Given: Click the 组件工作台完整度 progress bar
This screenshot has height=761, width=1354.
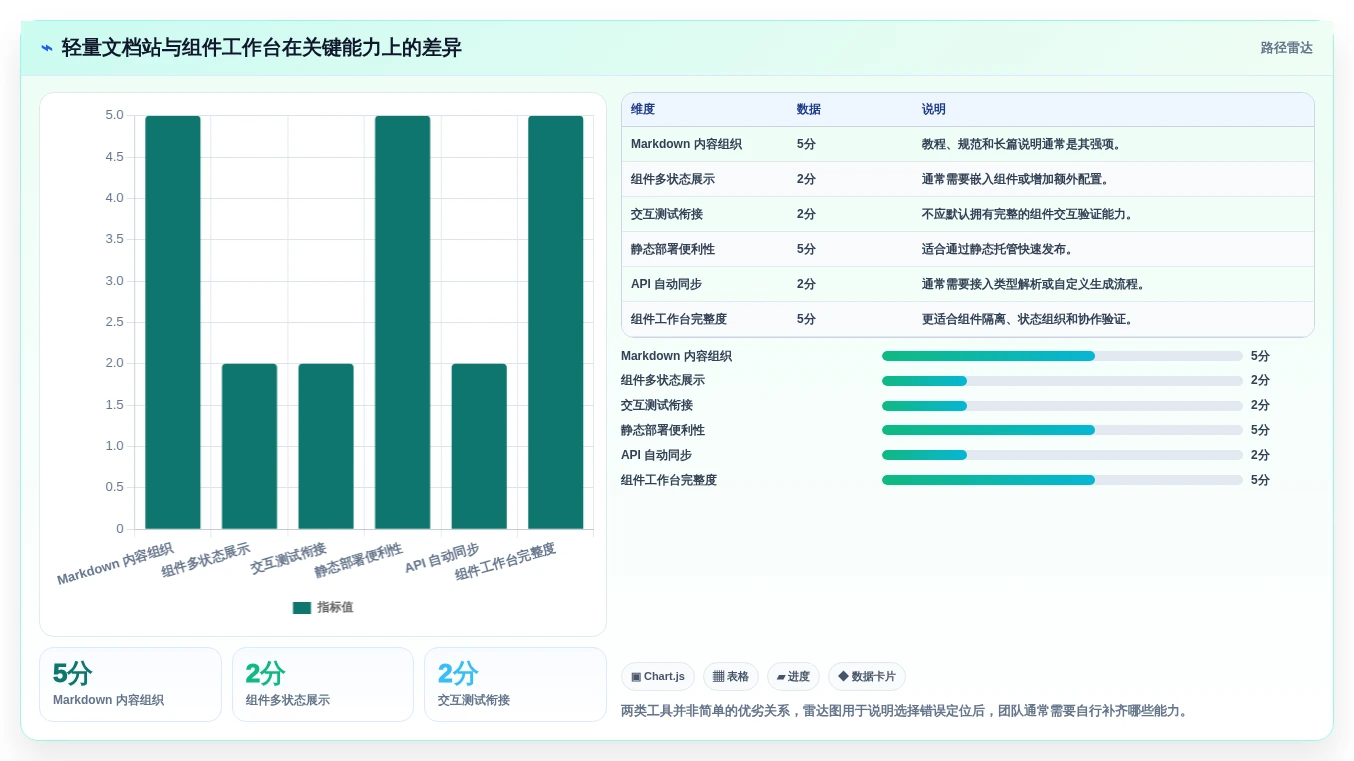Looking at the screenshot, I should coord(1062,480).
